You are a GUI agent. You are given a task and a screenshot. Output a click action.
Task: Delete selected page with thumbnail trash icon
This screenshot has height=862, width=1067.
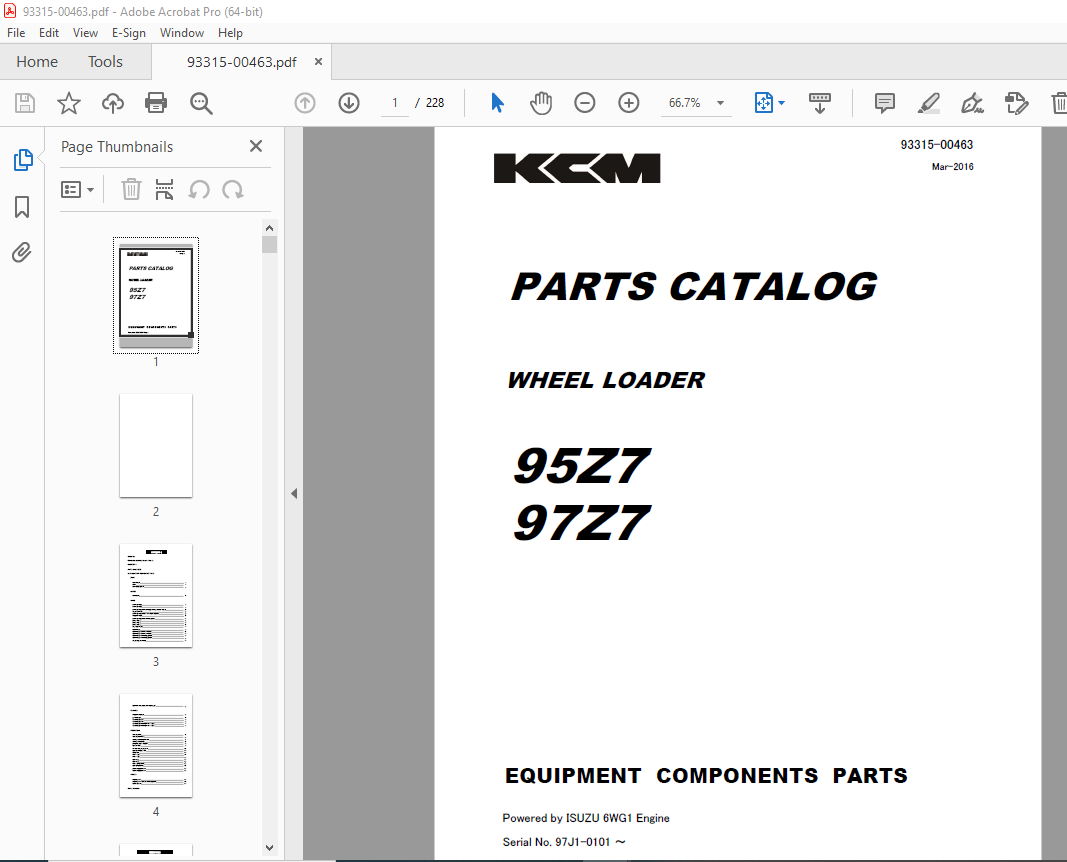click(x=131, y=189)
